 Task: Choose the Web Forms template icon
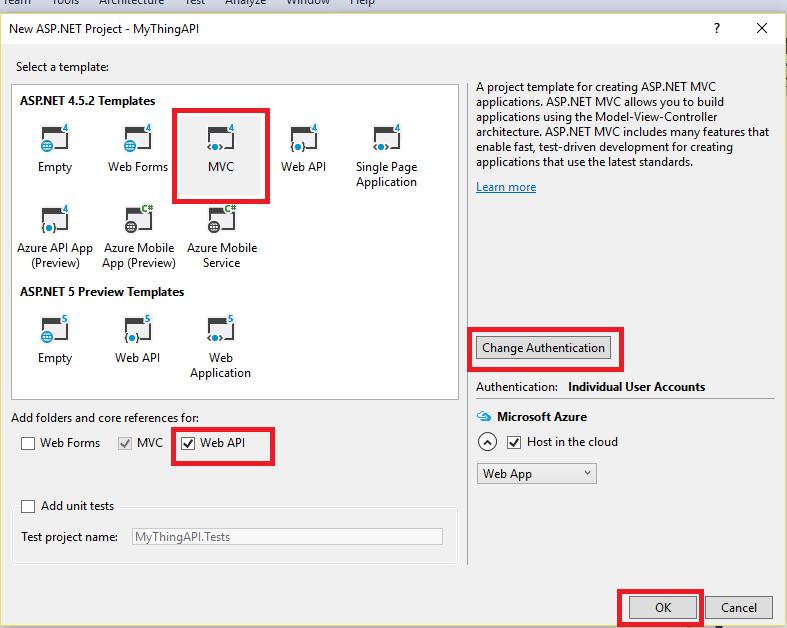pos(138,149)
